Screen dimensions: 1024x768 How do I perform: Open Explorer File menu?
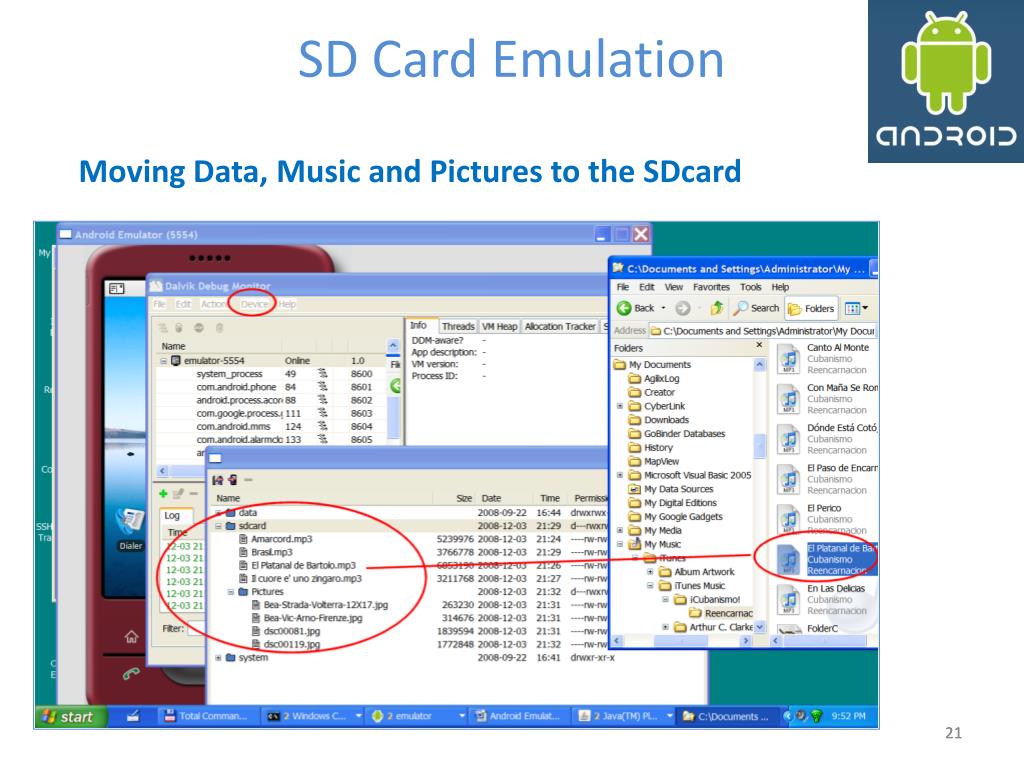click(623, 287)
